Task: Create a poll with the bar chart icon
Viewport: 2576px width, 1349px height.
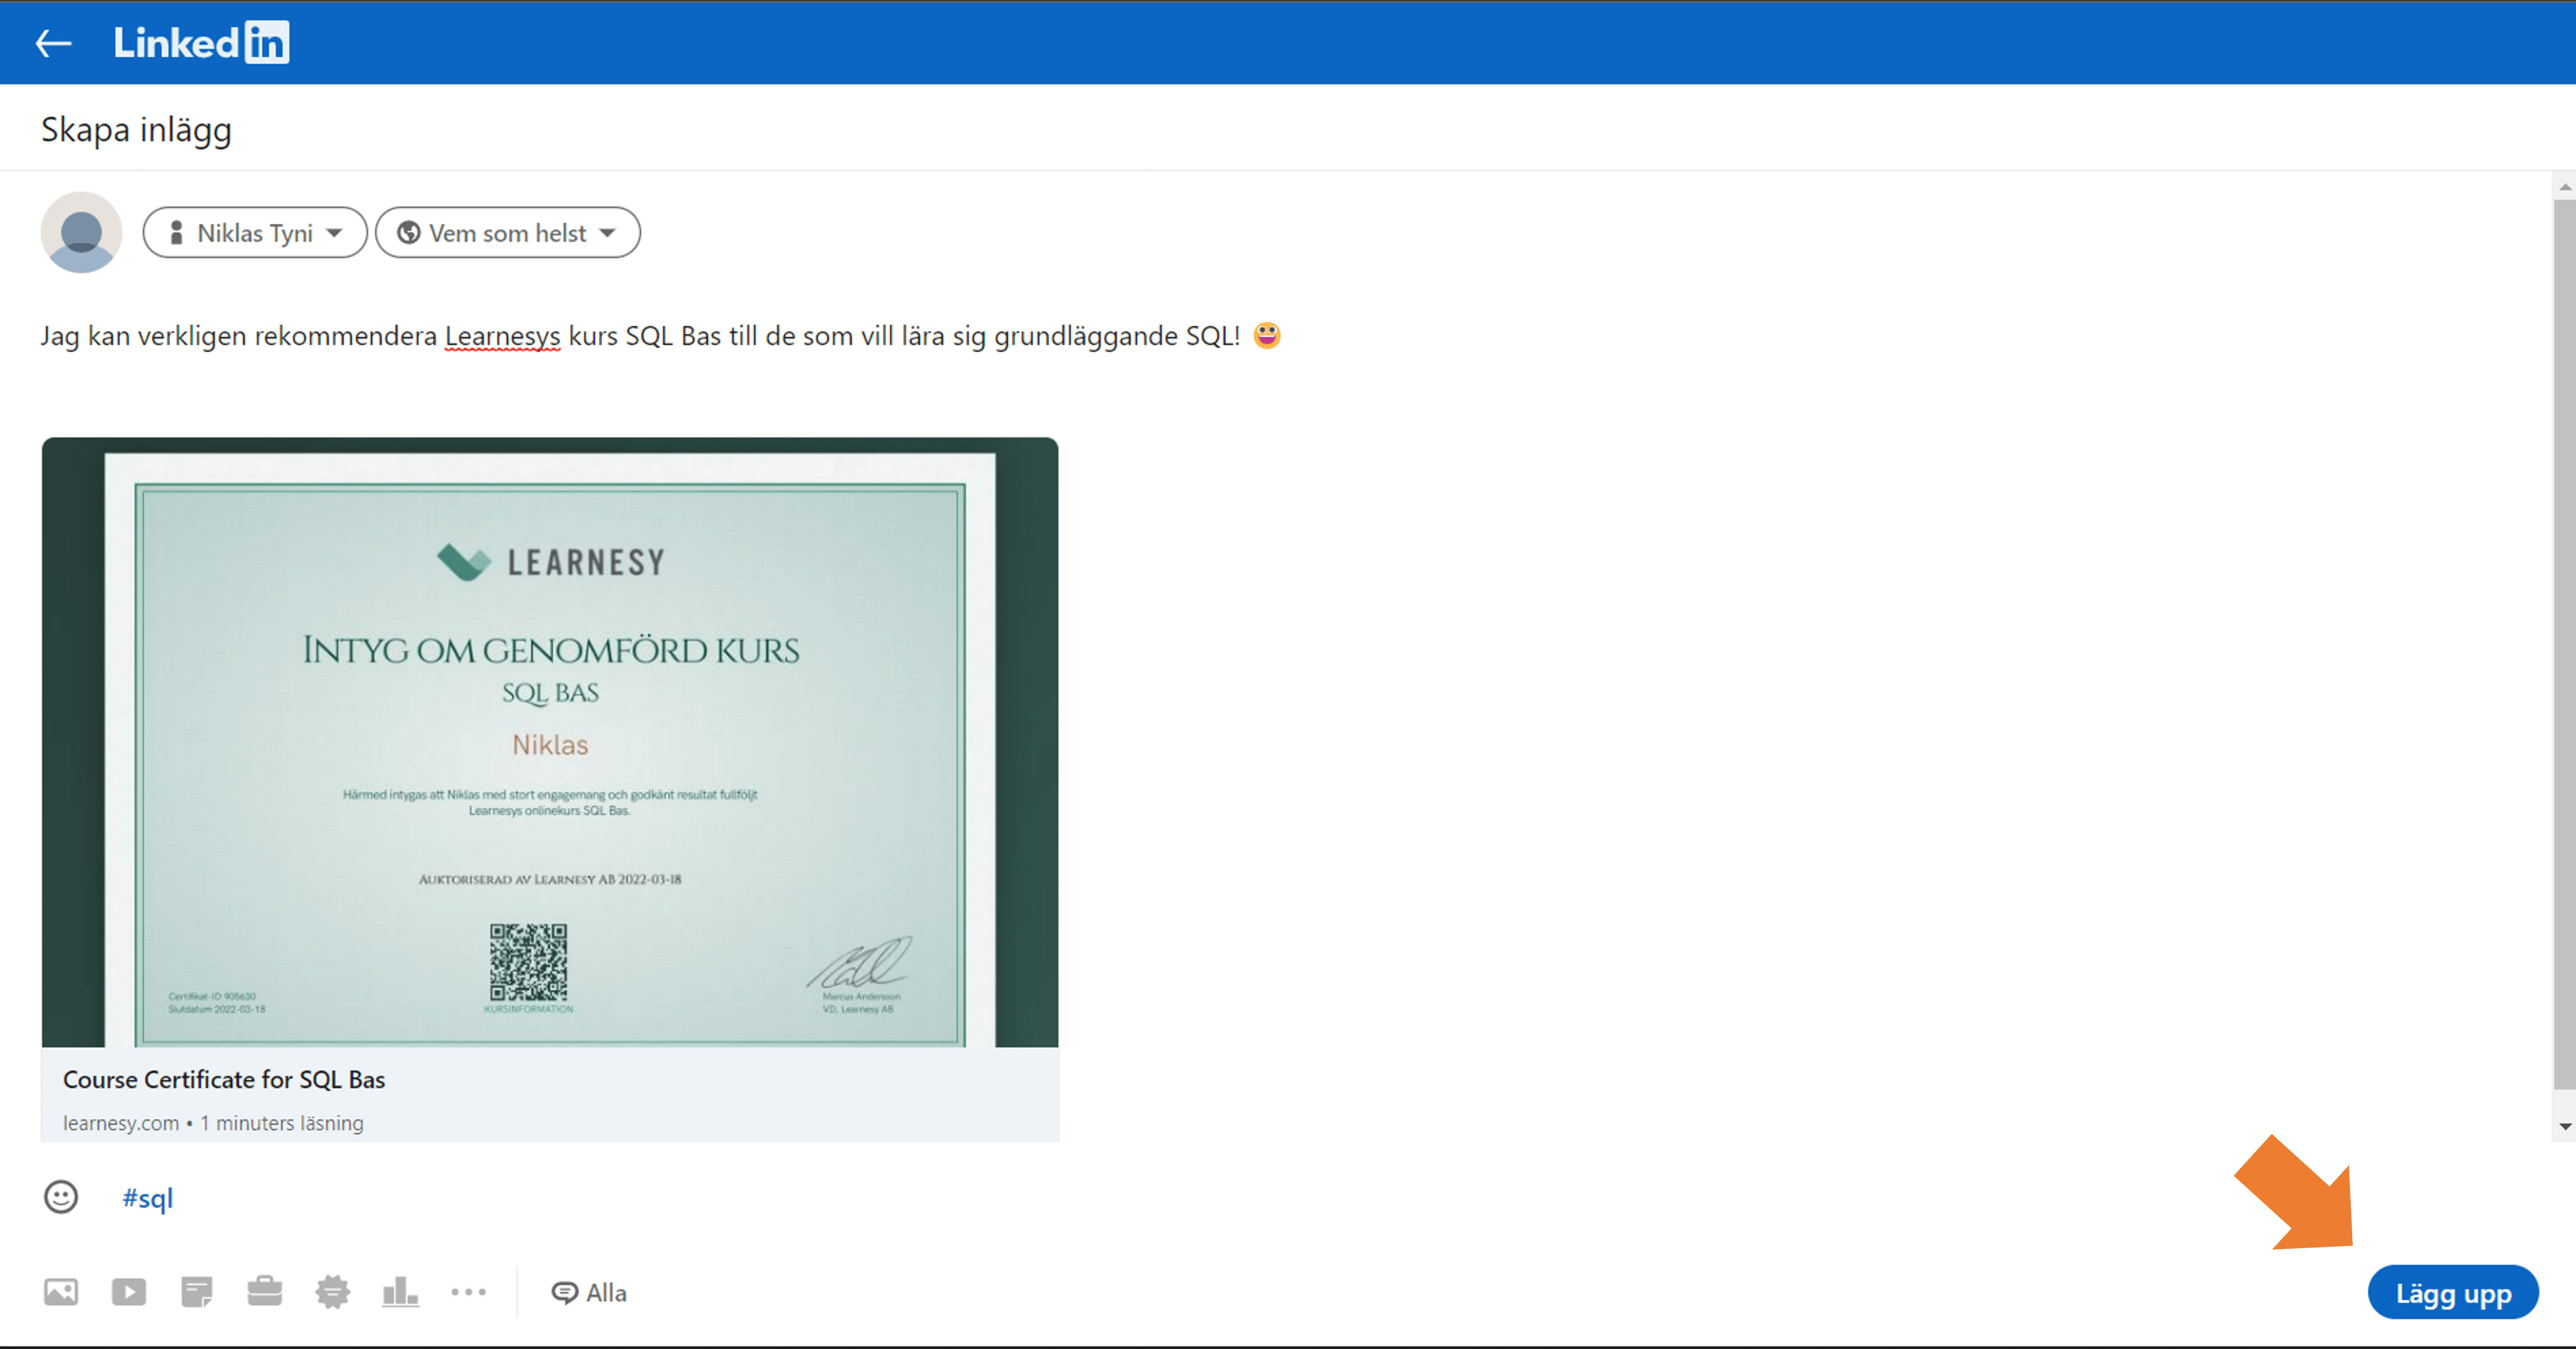Action: point(400,1292)
